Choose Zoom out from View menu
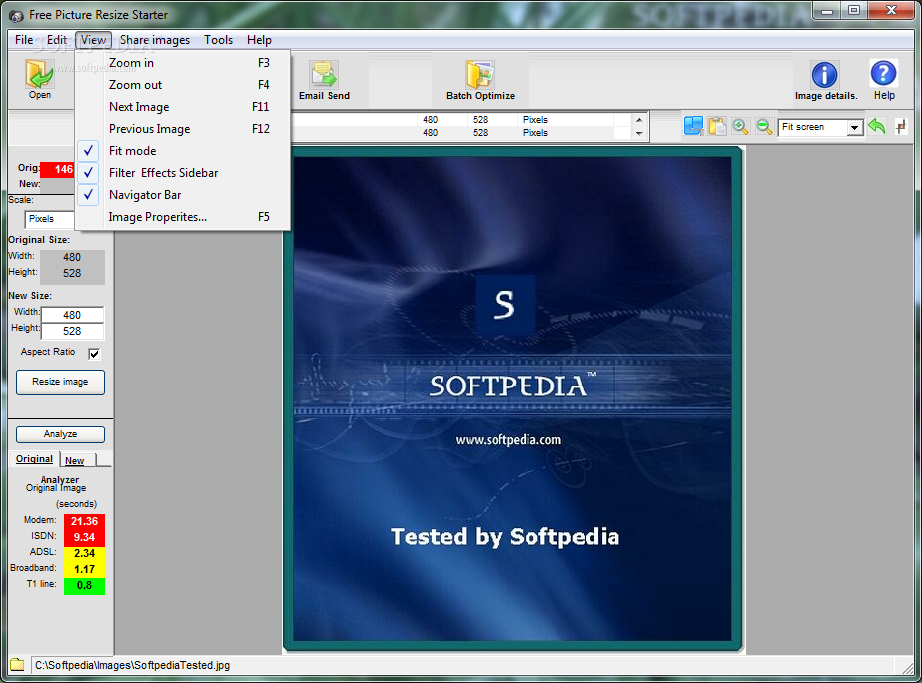The width and height of the screenshot is (922, 683). pyautogui.click(x=182, y=85)
